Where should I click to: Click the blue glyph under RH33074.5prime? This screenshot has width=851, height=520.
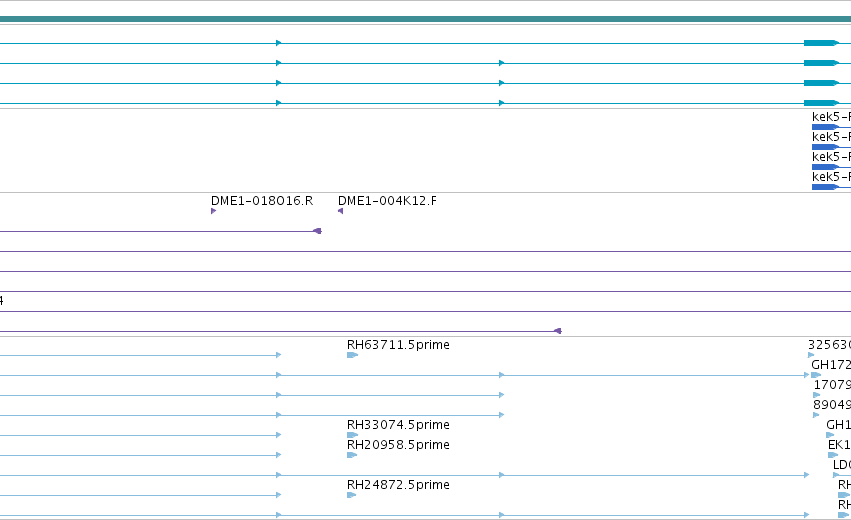(x=352, y=435)
